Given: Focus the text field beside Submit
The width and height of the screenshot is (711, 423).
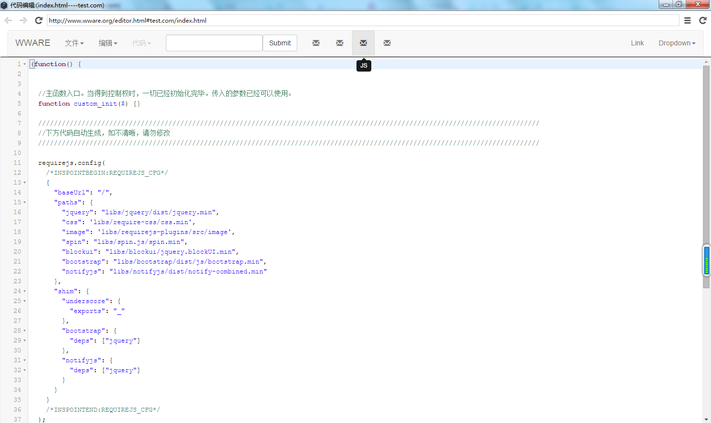Looking at the screenshot, I should click(214, 43).
